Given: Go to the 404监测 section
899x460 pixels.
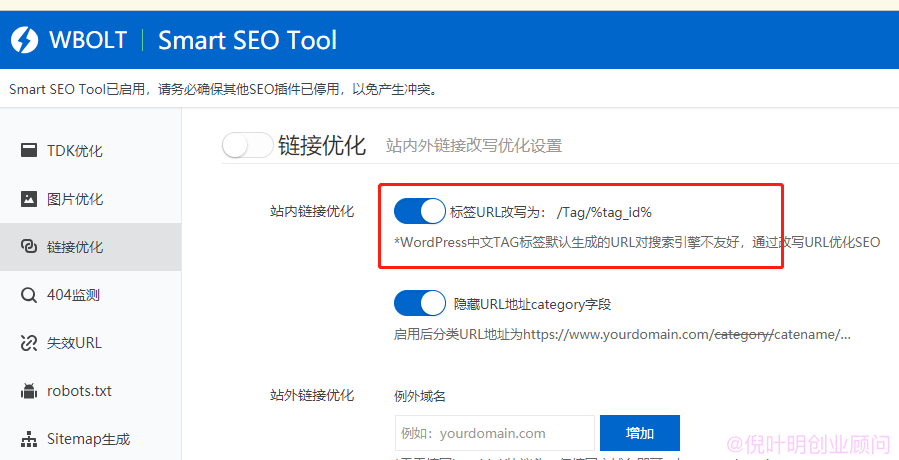Looking at the screenshot, I should (x=91, y=295).
